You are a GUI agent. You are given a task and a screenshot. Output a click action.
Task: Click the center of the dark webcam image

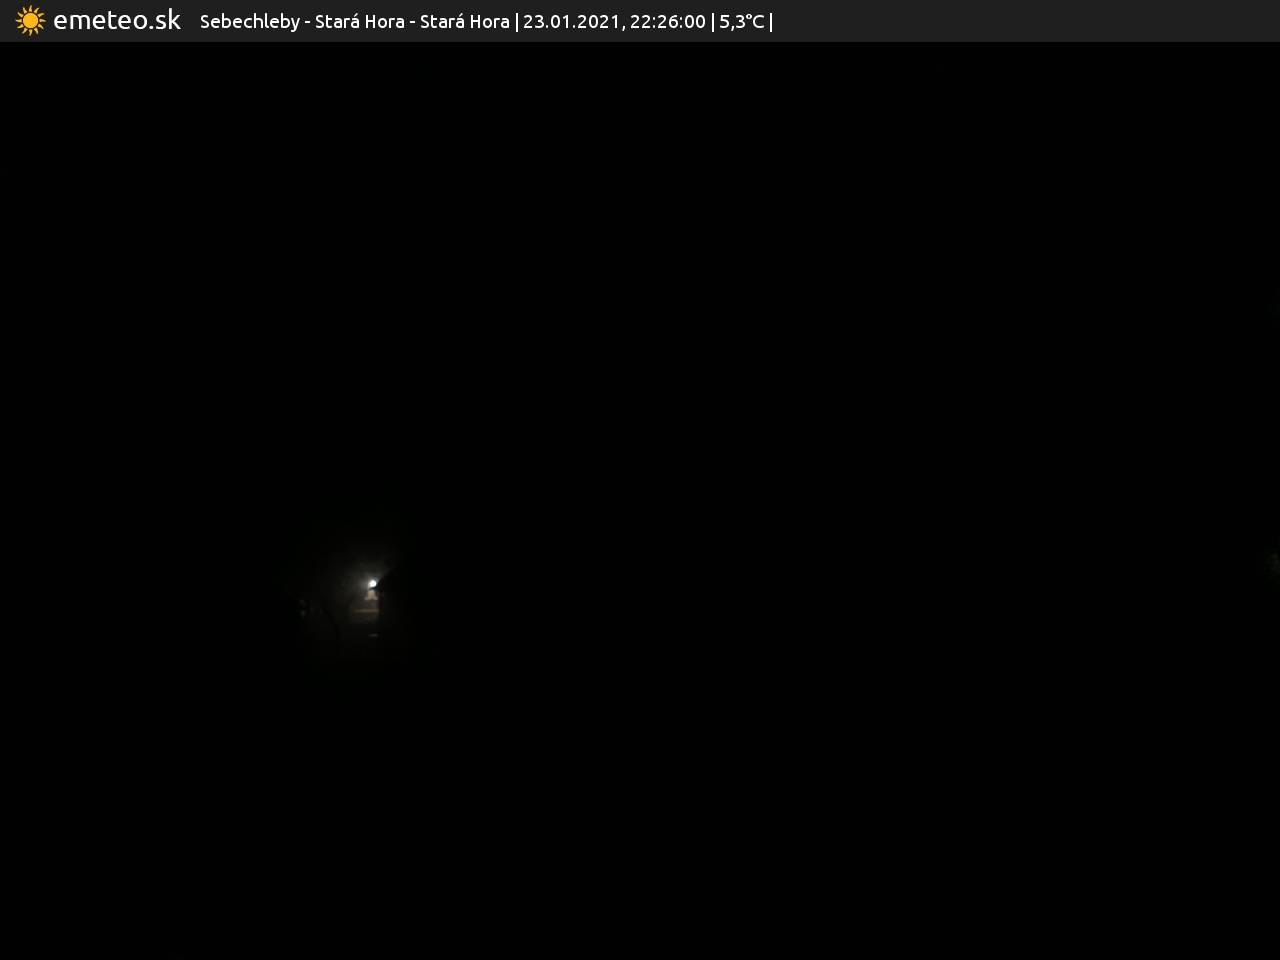[x=640, y=500]
